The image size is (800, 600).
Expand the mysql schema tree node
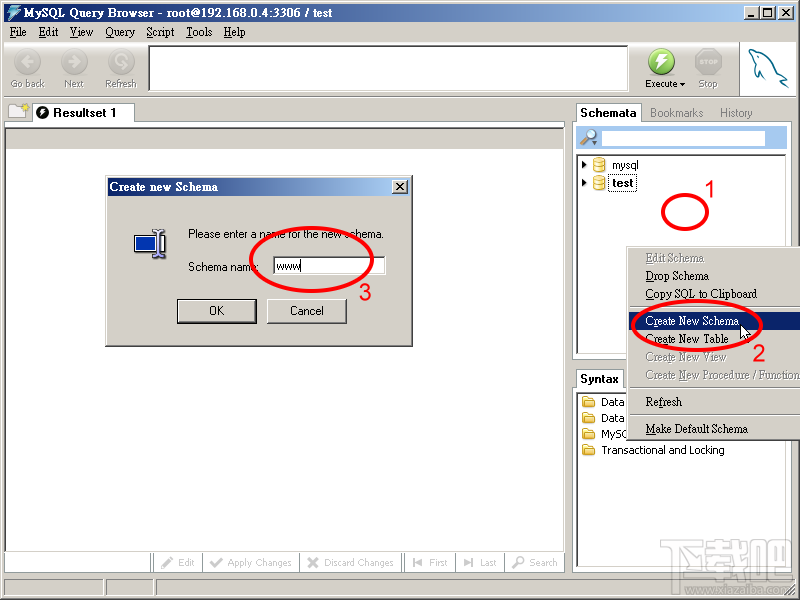click(x=585, y=164)
